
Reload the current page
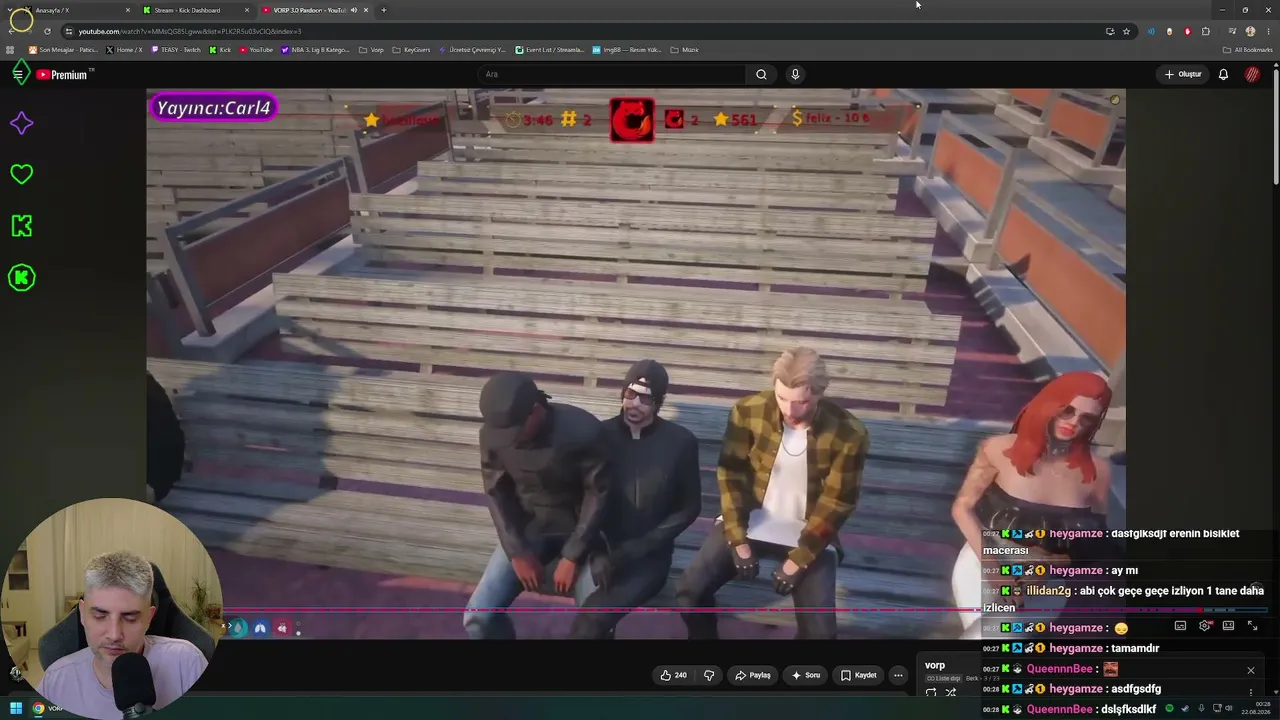pyautogui.click(x=47, y=31)
